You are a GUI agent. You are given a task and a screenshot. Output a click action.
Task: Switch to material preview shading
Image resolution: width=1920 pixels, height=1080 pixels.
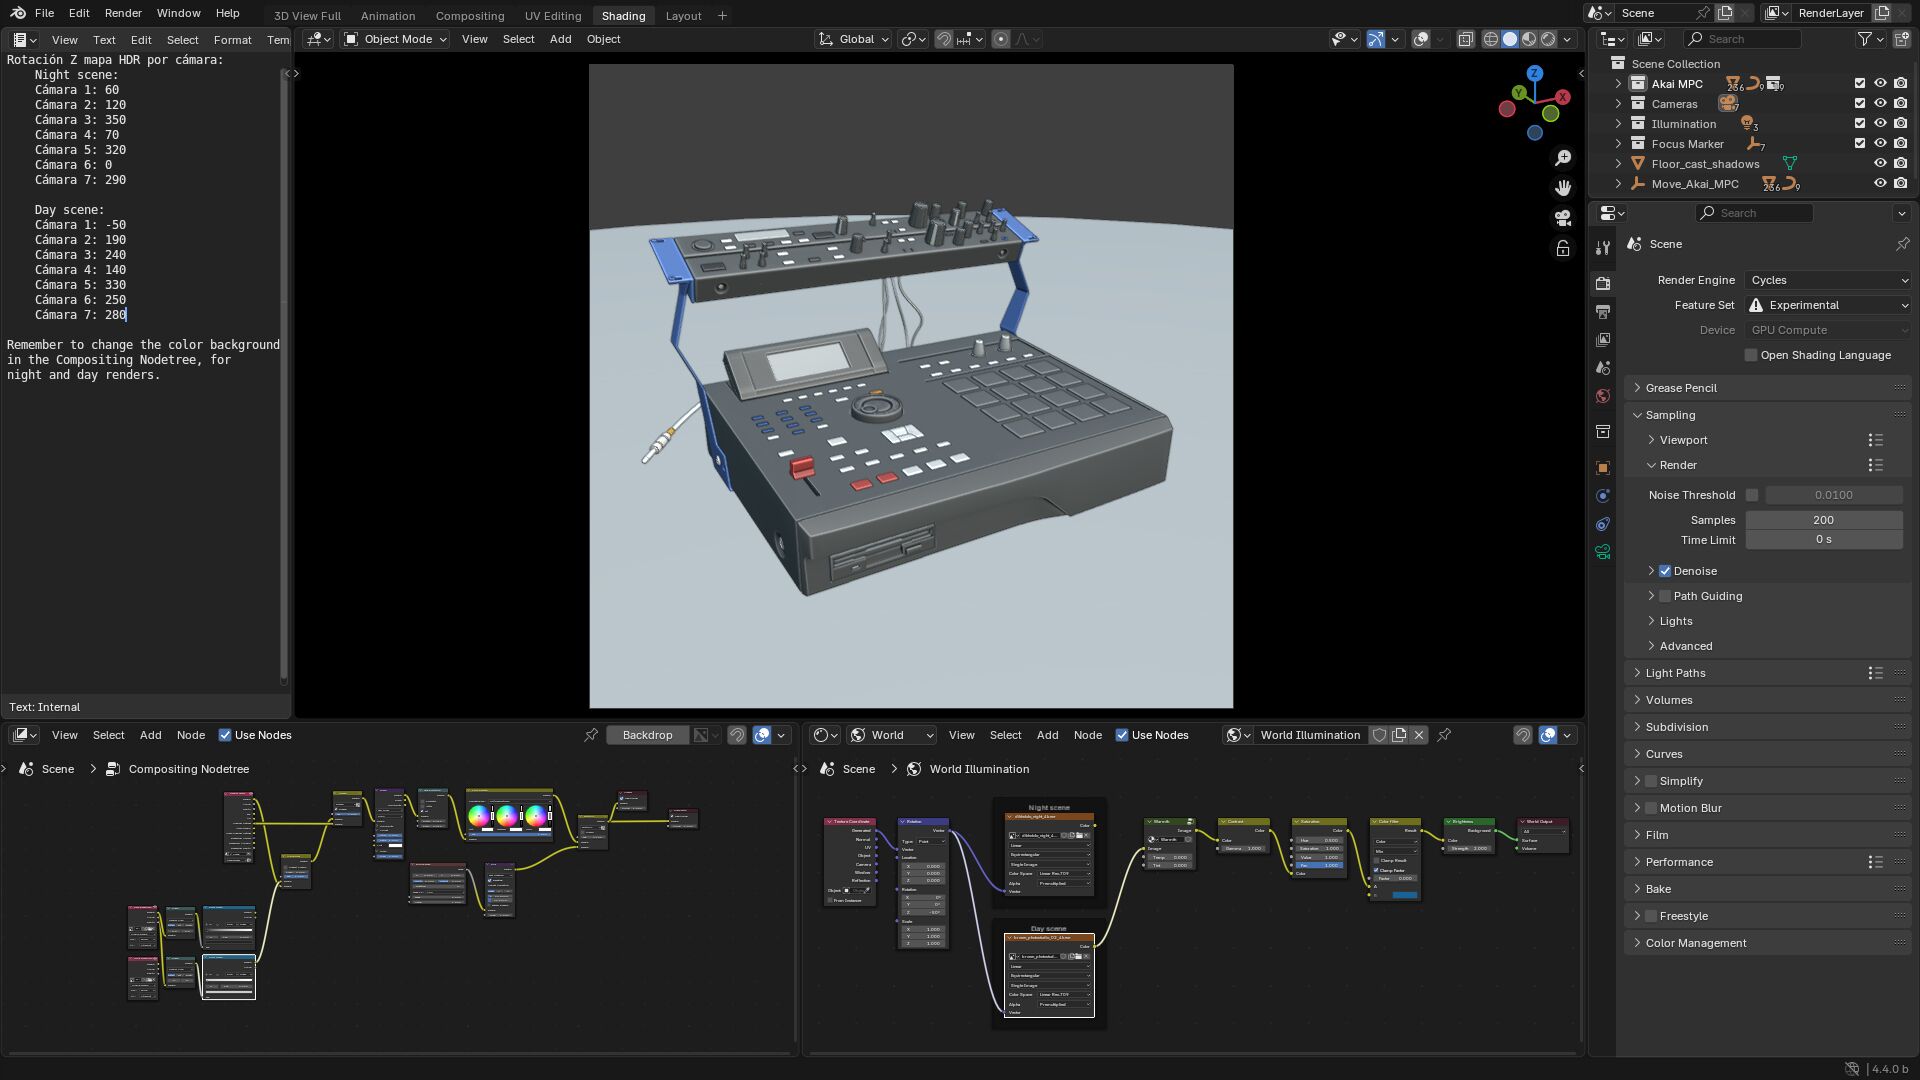click(x=1529, y=39)
